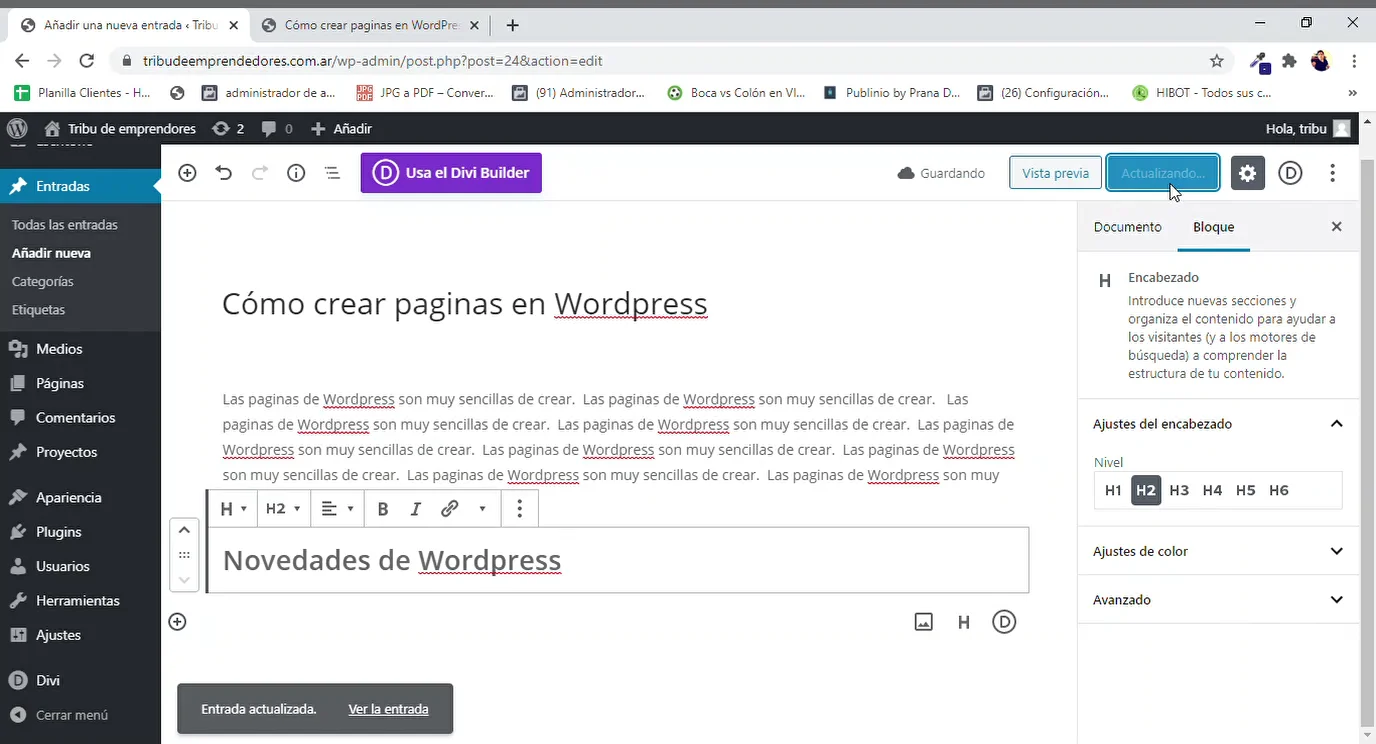Close the settings sidebar
Screen dimensions: 1376x744
(1336, 227)
